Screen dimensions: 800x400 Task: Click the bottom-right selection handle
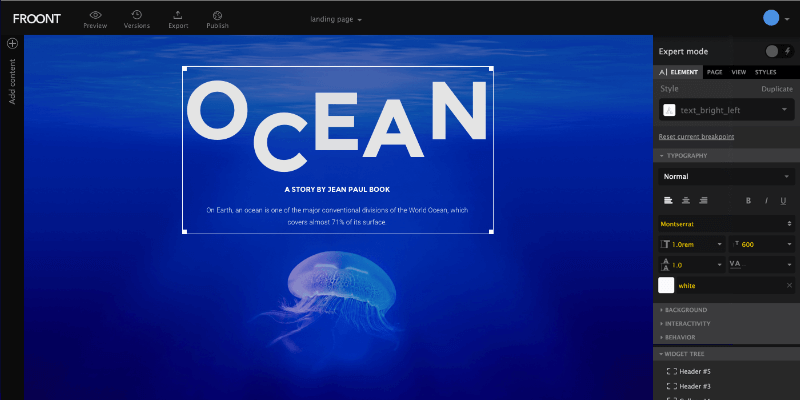(x=491, y=232)
